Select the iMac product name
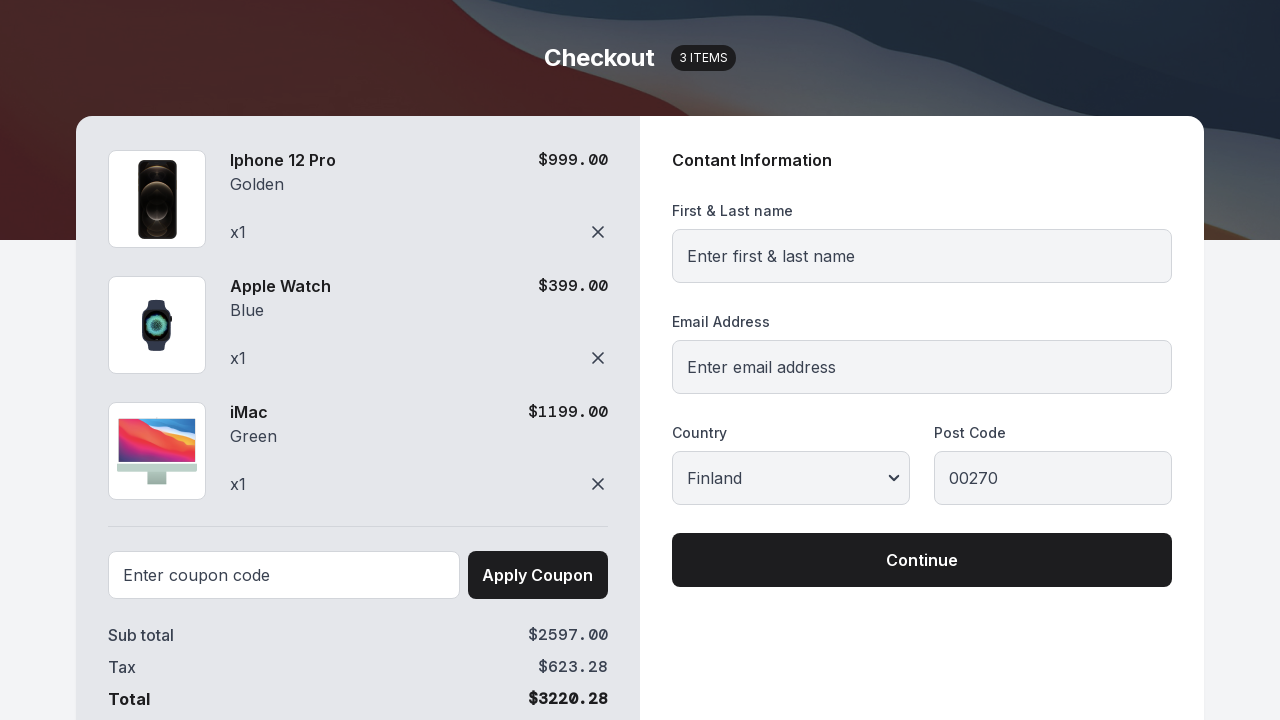The image size is (1280, 720). pos(249,412)
